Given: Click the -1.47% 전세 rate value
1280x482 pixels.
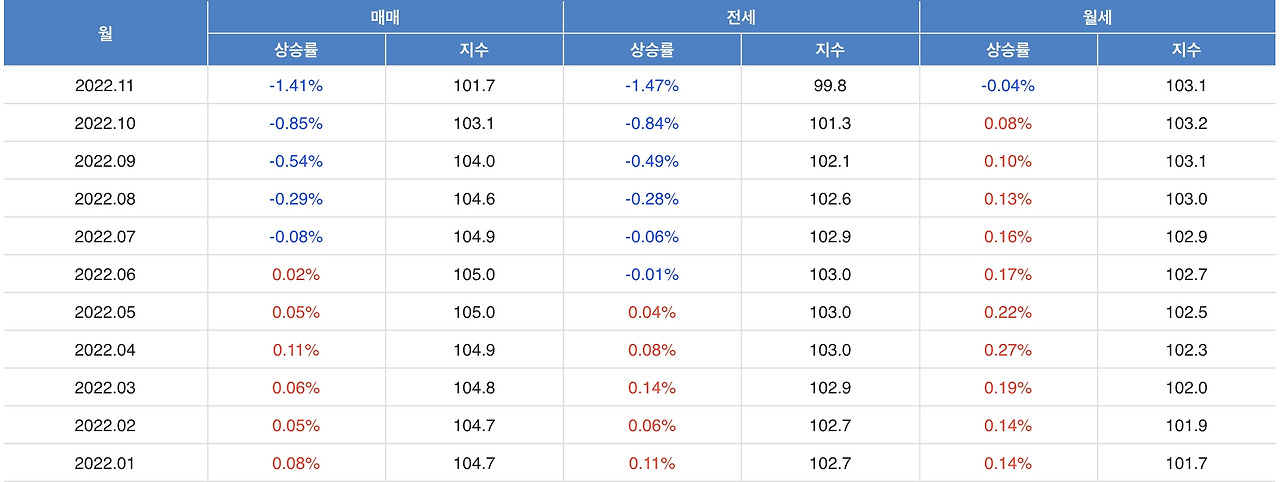Looking at the screenshot, I should [652, 86].
